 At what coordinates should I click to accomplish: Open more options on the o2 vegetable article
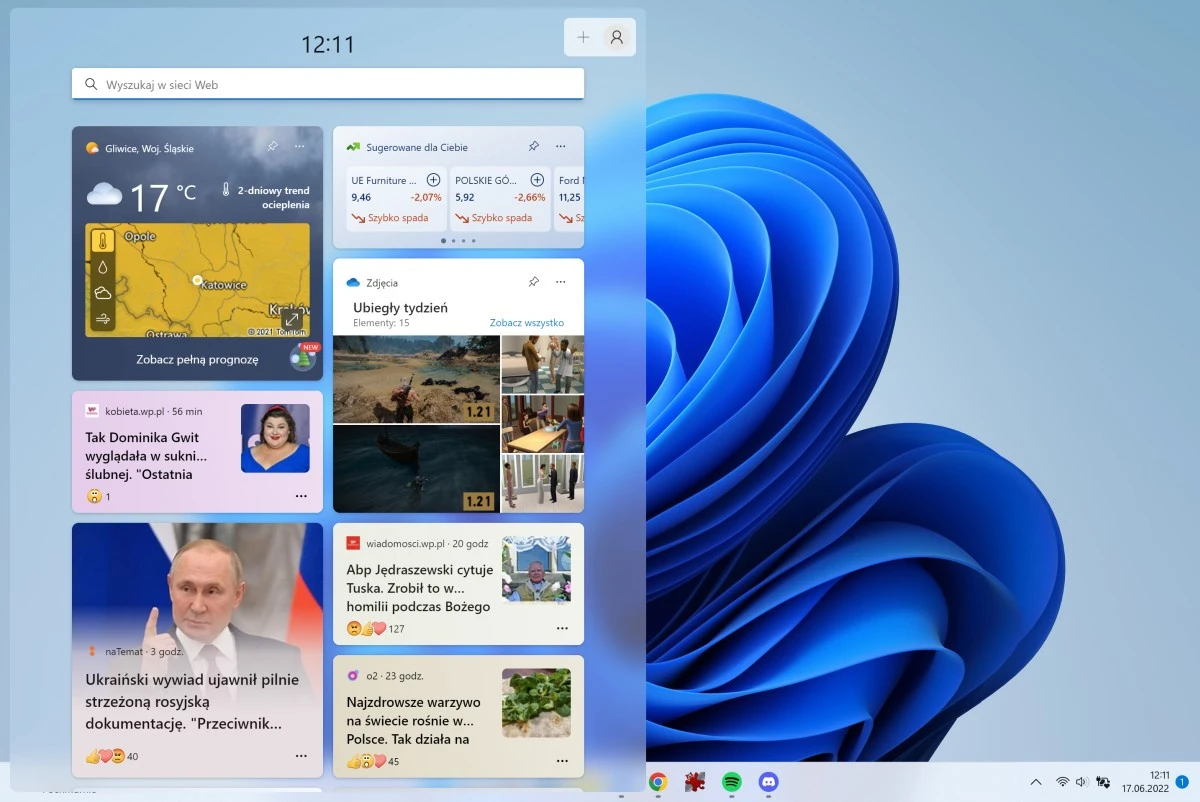[x=559, y=759]
